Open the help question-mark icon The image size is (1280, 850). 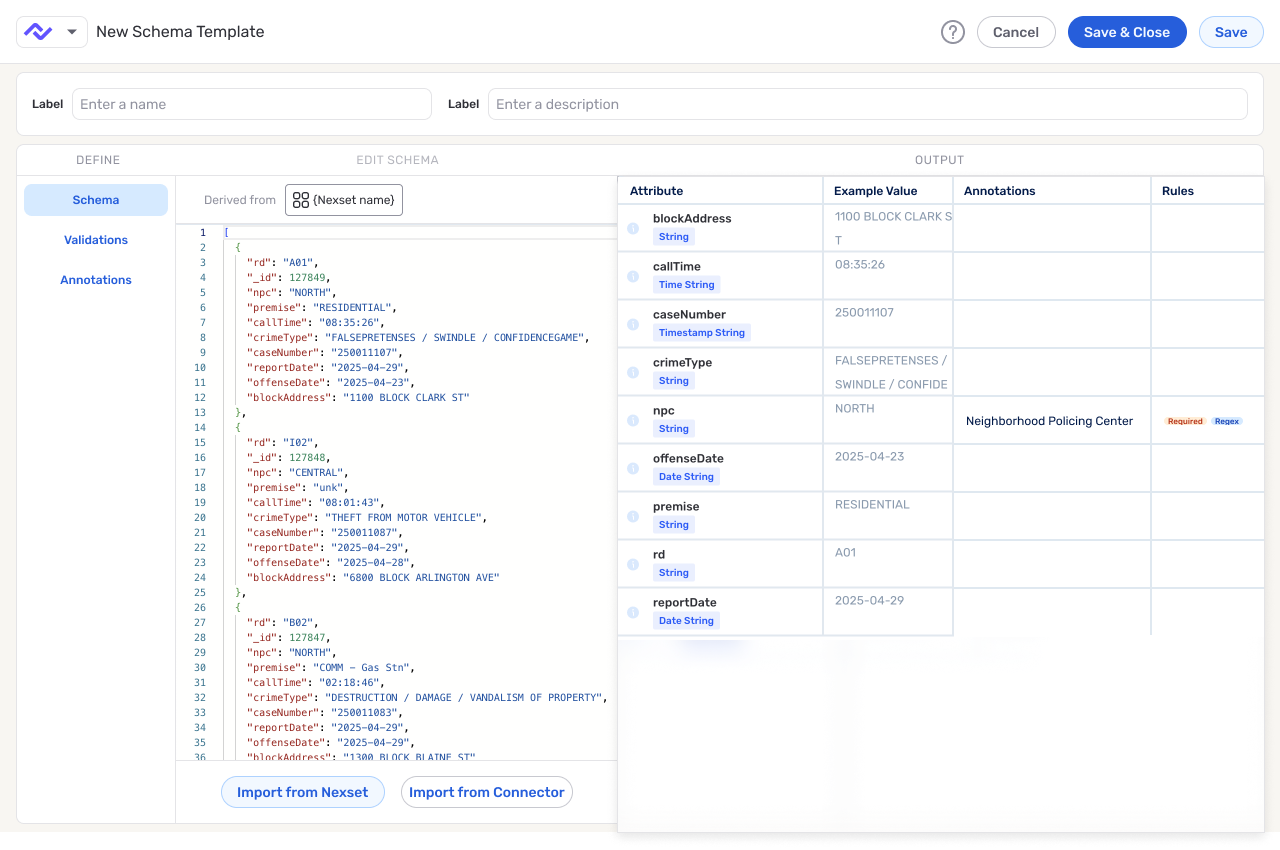953,31
